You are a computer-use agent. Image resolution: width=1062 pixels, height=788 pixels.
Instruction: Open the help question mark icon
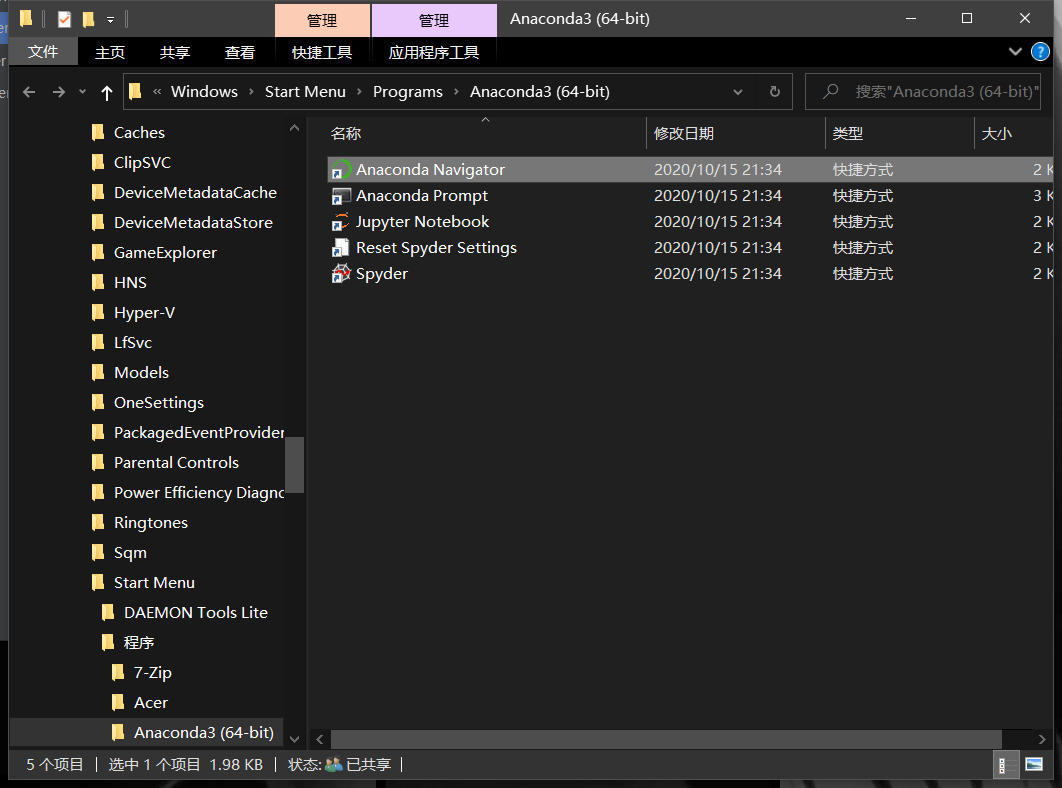(1040, 51)
